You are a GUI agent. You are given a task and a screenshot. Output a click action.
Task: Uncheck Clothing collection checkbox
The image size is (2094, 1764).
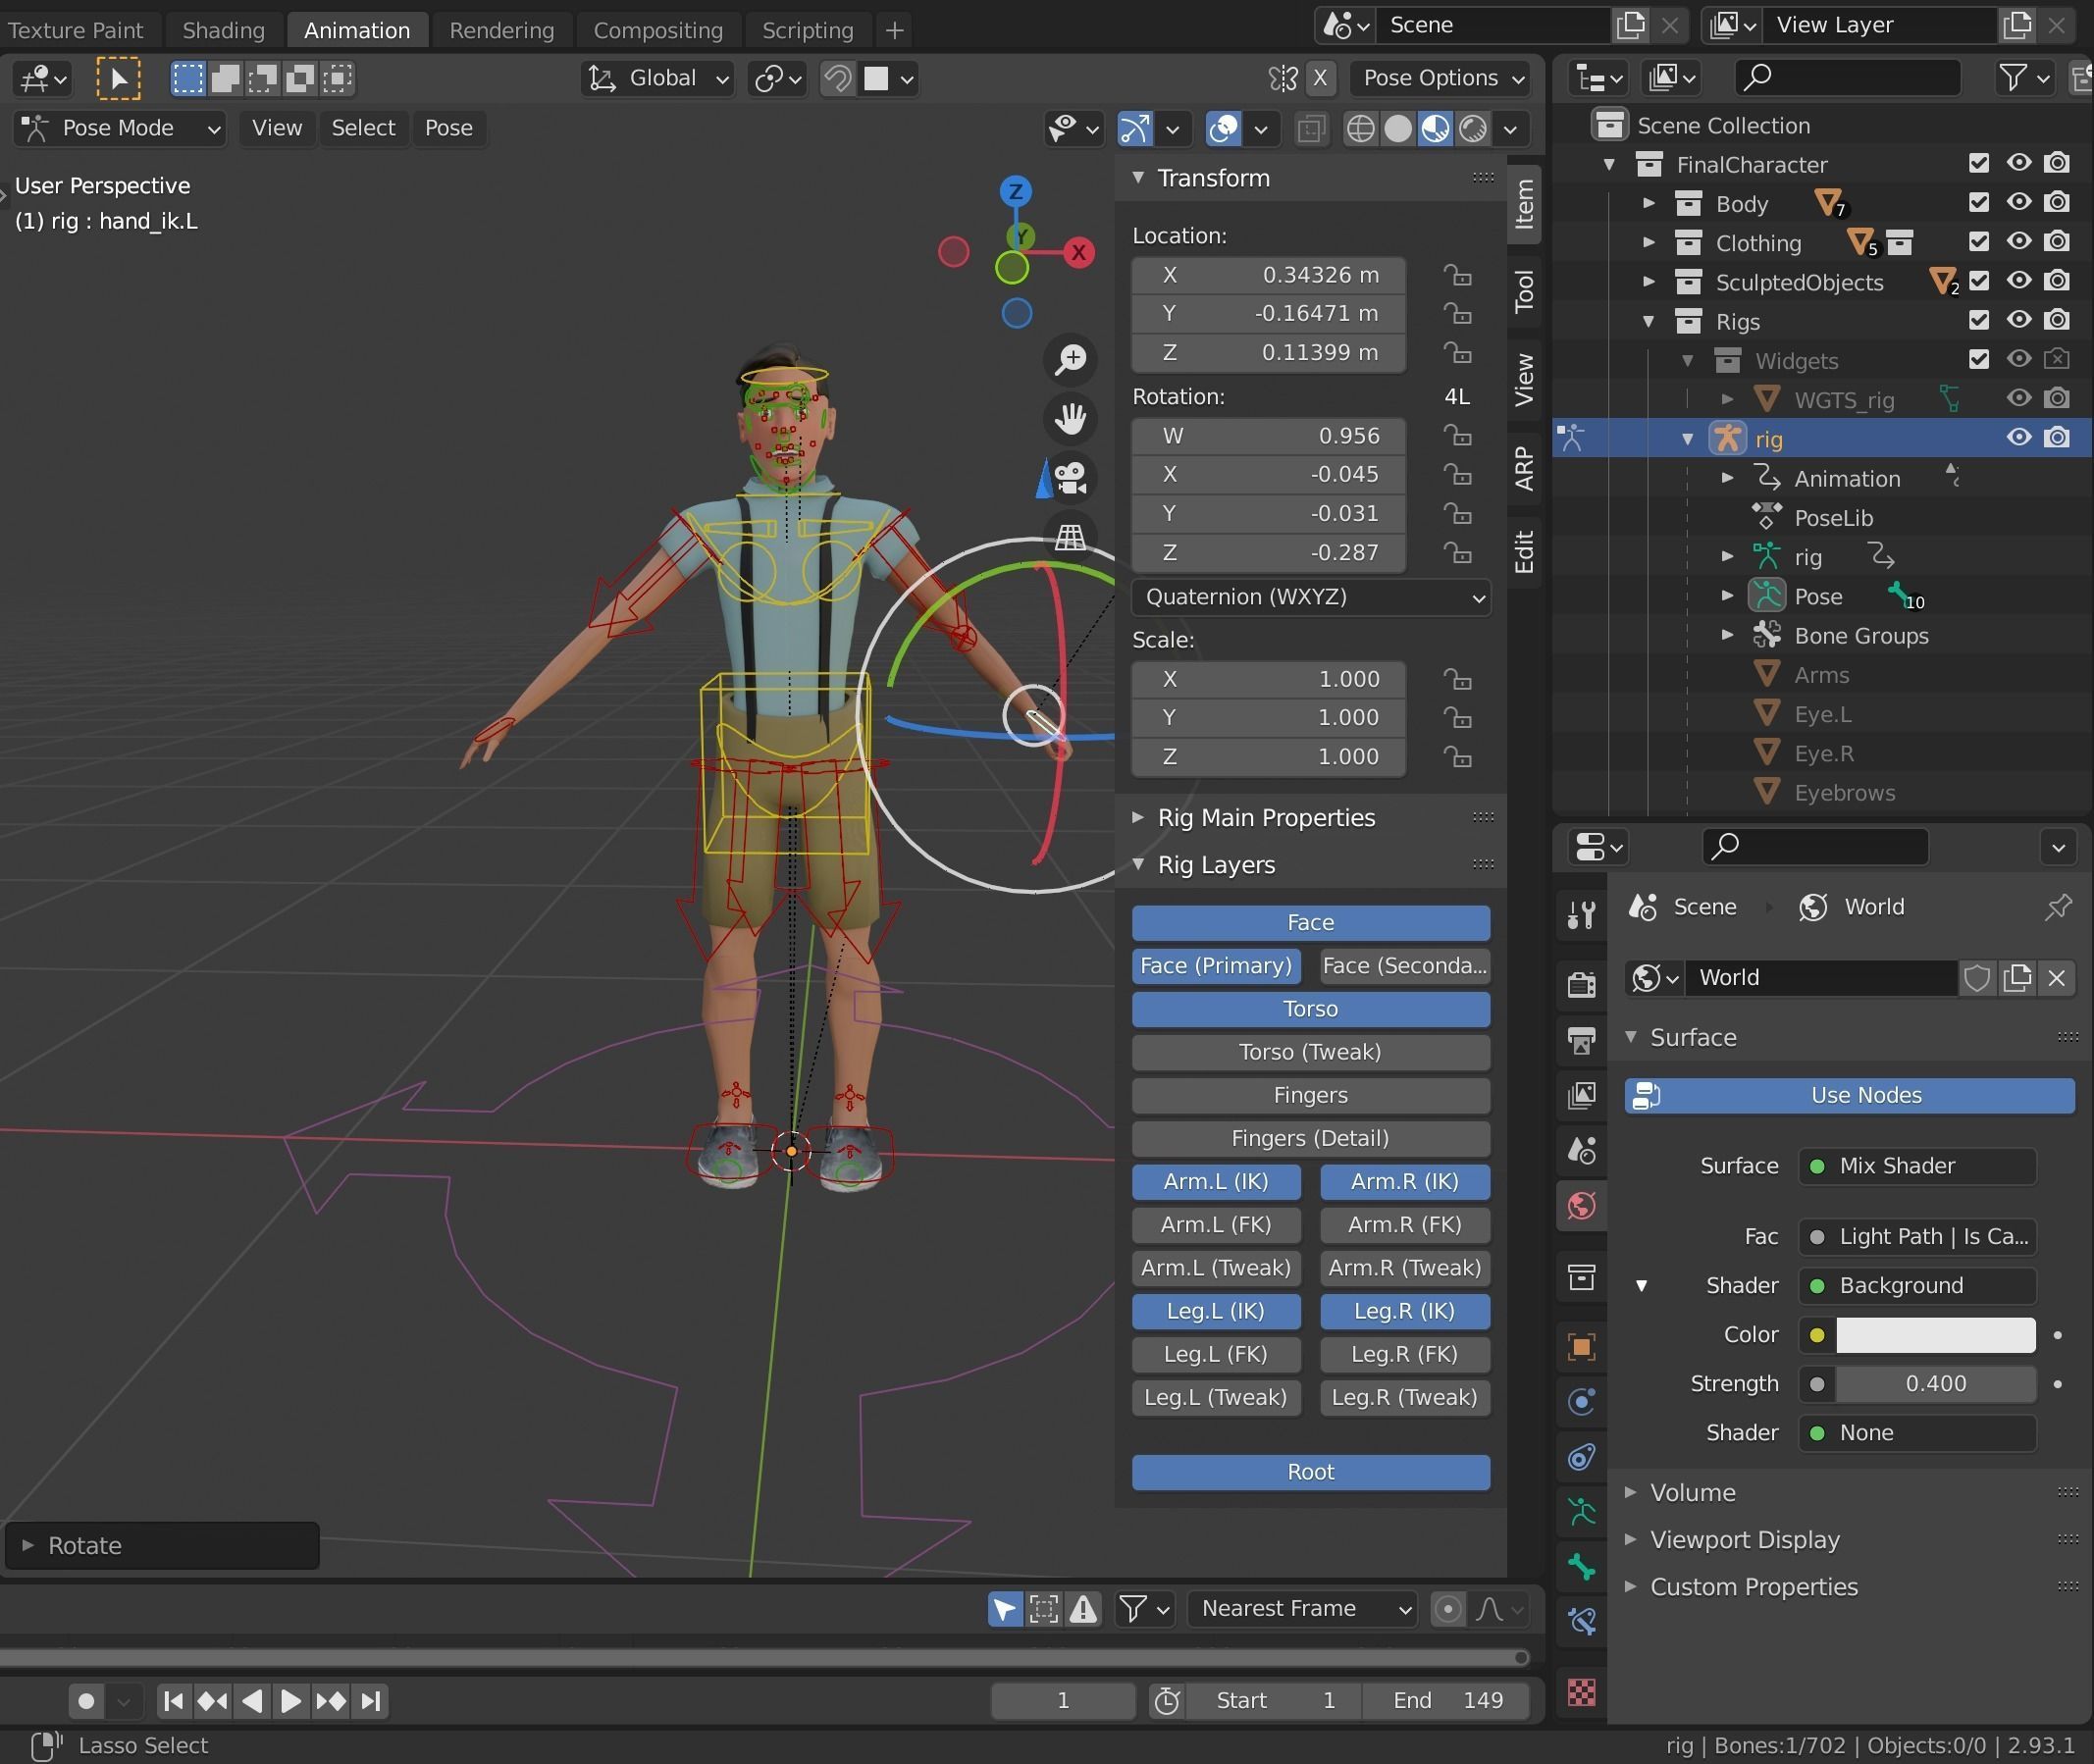1978,241
